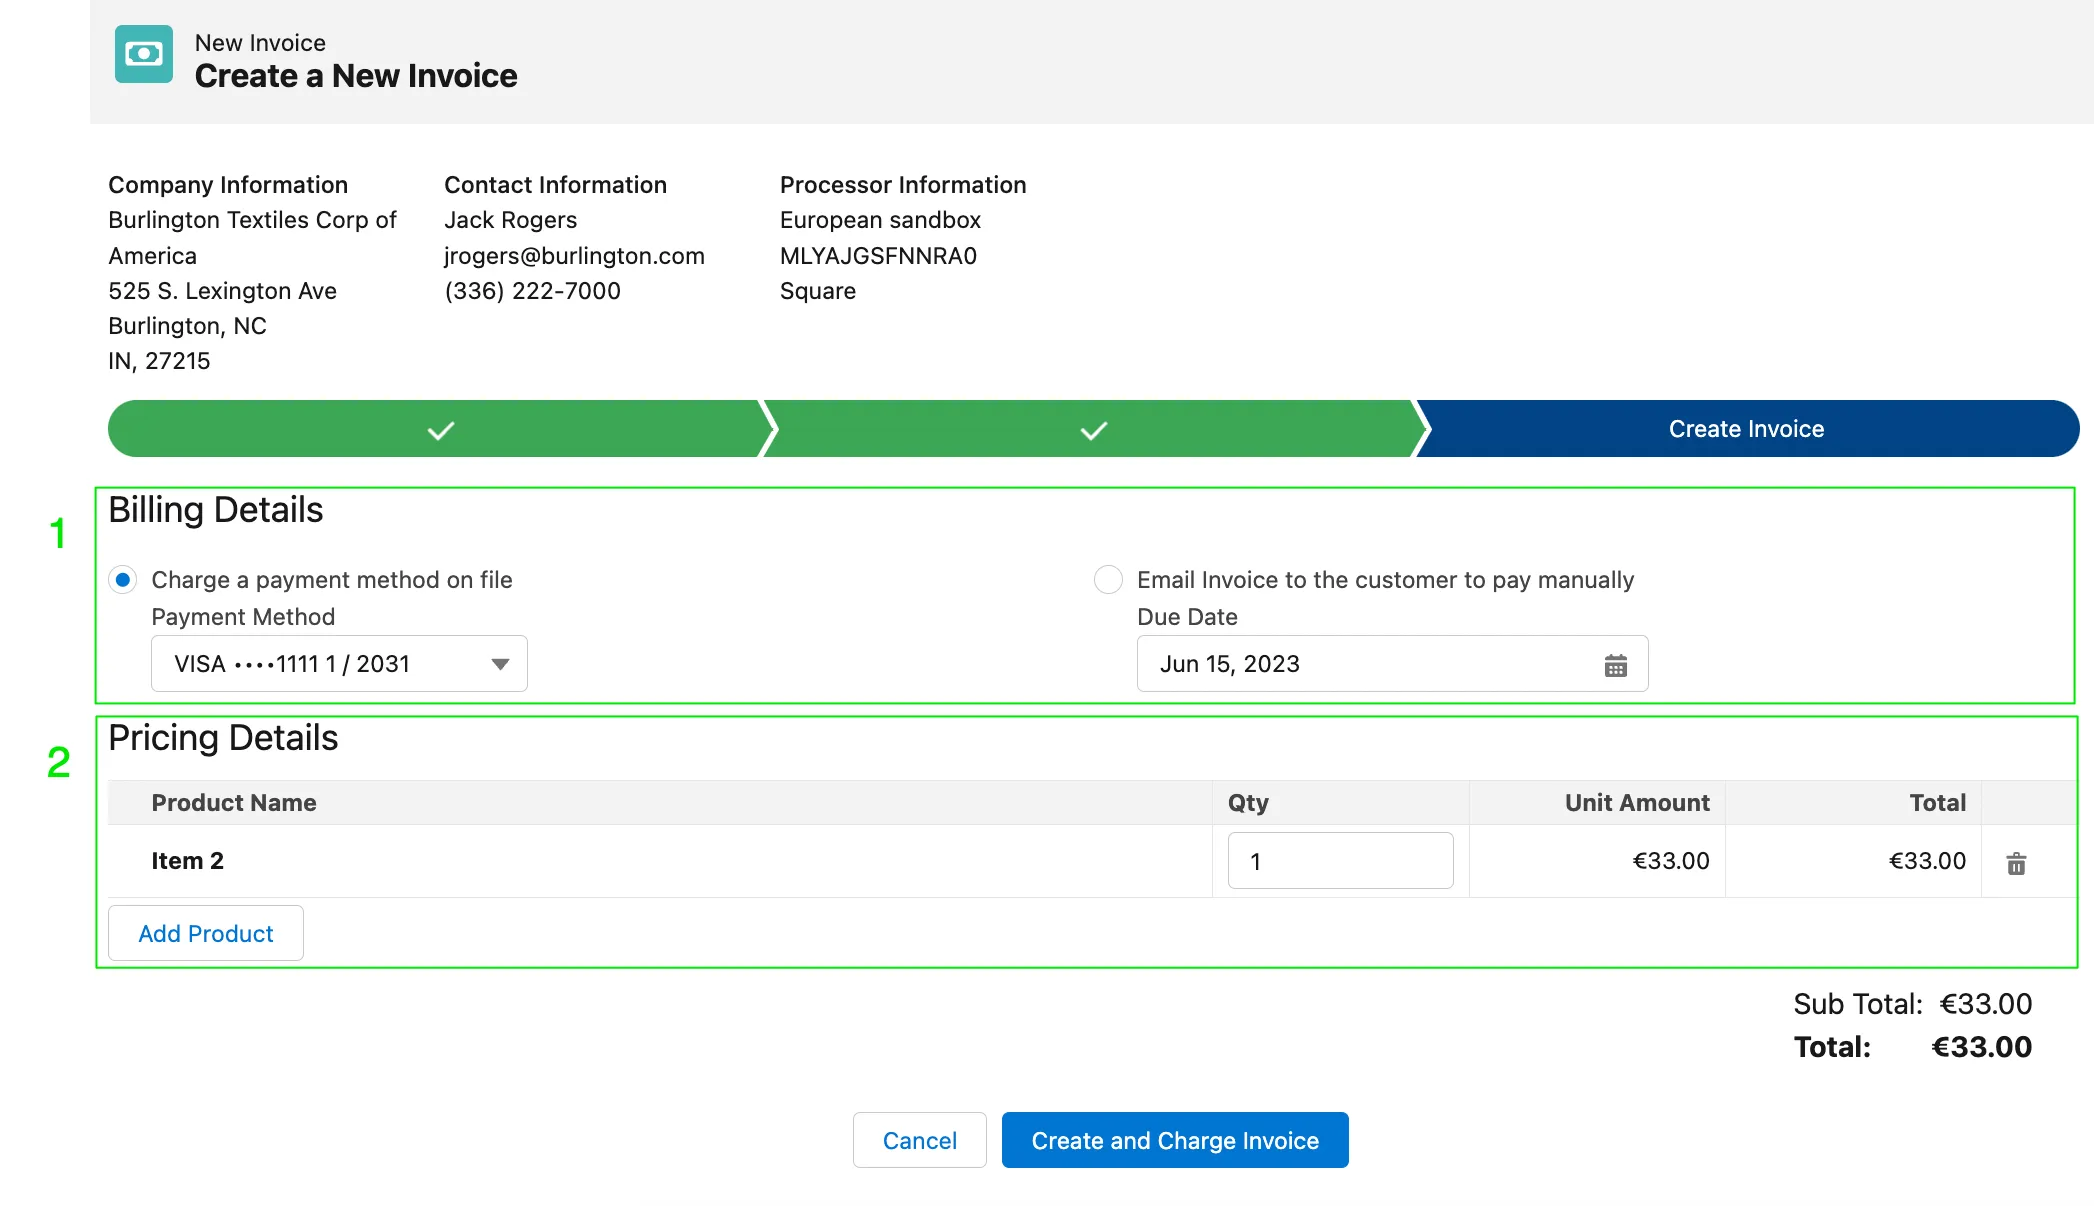The height and width of the screenshot is (1206, 2094).
Task: Click the (336) 222-7000 phone number
Action: 532,291
